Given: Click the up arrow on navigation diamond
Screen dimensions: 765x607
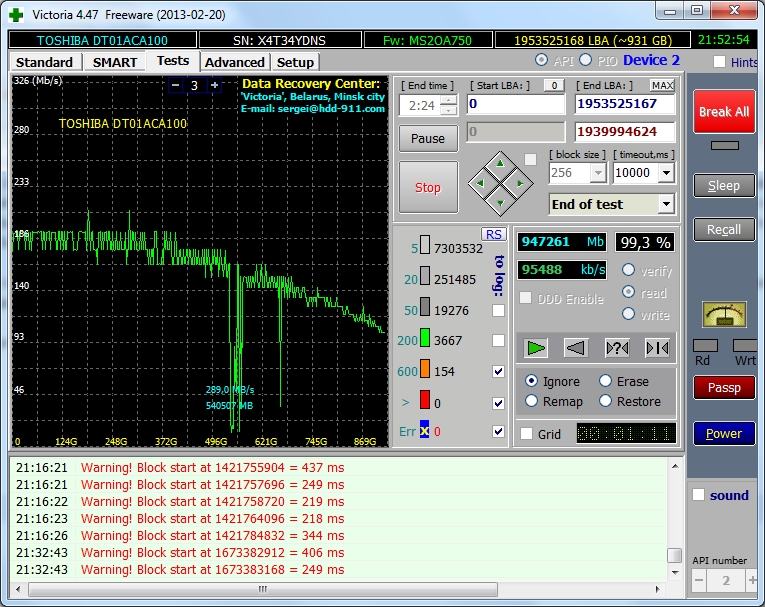Looking at the screenshot, I should pos(500,163).
